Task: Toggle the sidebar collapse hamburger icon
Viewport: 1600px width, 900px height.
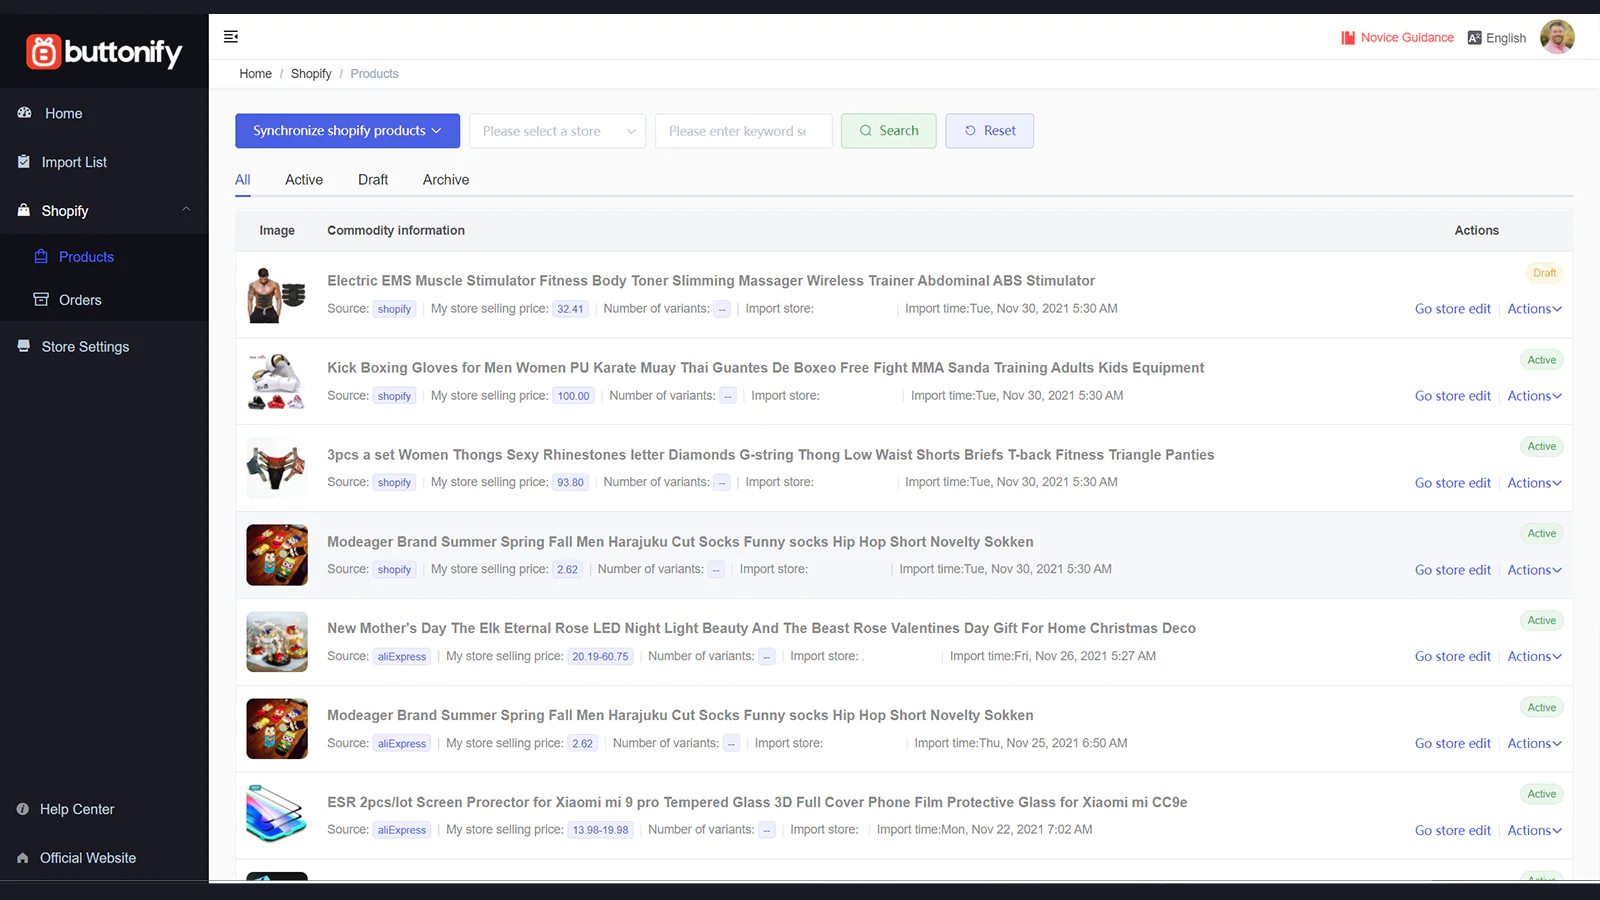Action: coord(231,37)
